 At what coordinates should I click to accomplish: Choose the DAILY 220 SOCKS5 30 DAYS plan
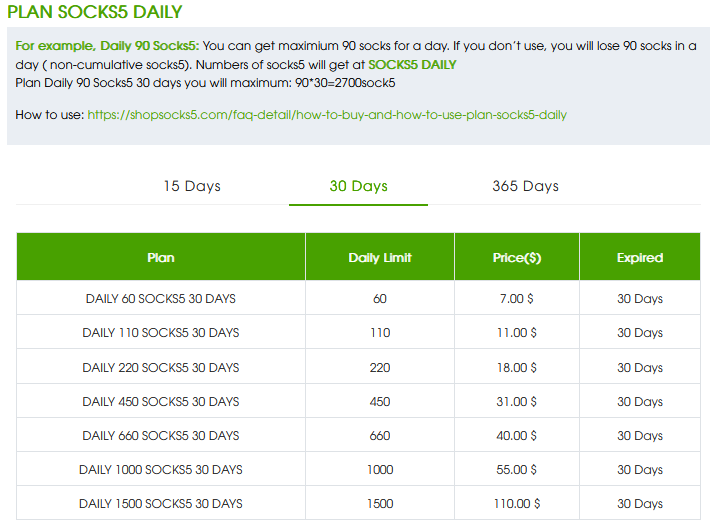point(161,367)
